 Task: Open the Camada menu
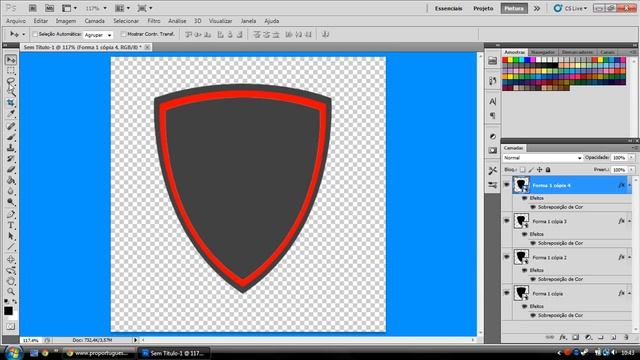[95, 21]
